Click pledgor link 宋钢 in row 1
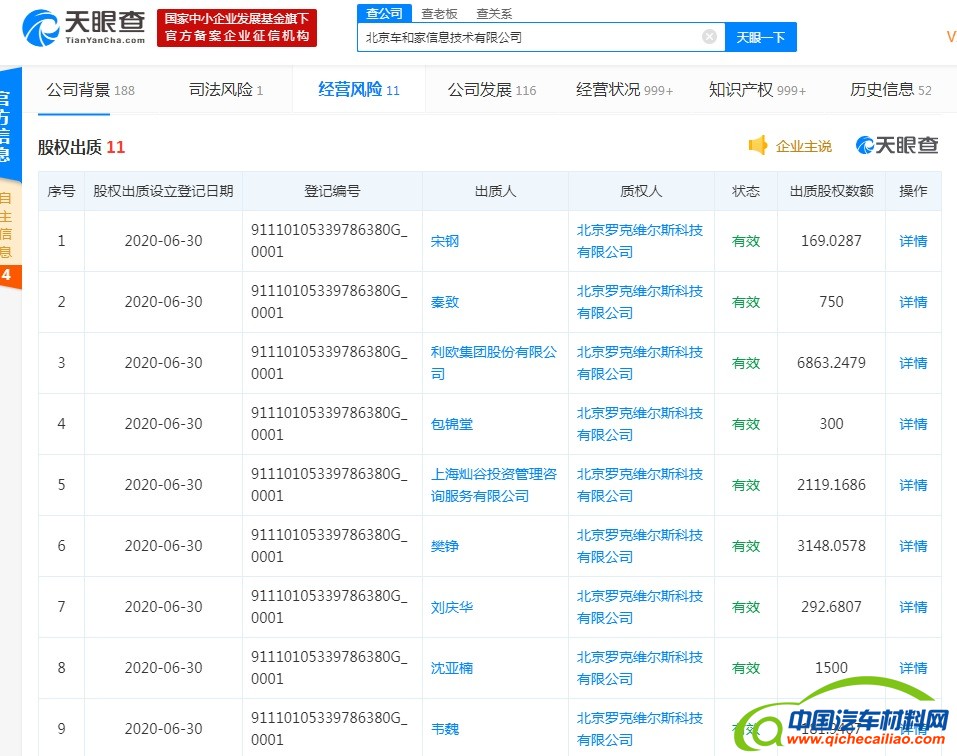Image resolution: width=957 pixels, height=756 pixels. [445, 241]
